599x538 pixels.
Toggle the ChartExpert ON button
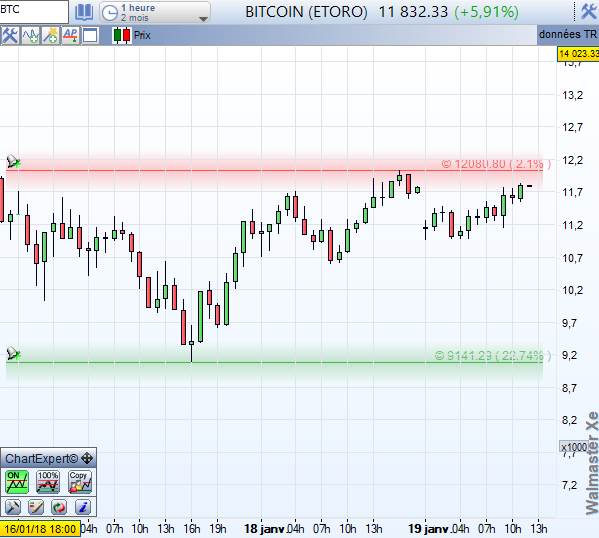[x=16, y=481]
